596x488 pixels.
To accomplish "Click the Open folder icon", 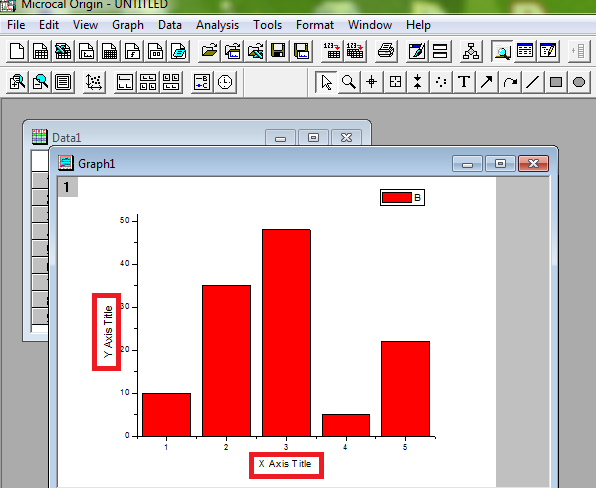I will pos(209,51).
